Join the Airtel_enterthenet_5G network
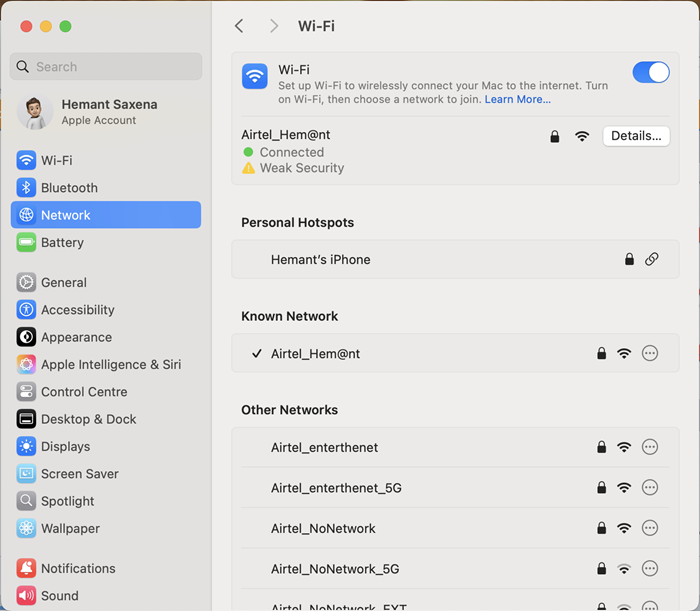Screen dimensions: 700x611 click(455, 488)
